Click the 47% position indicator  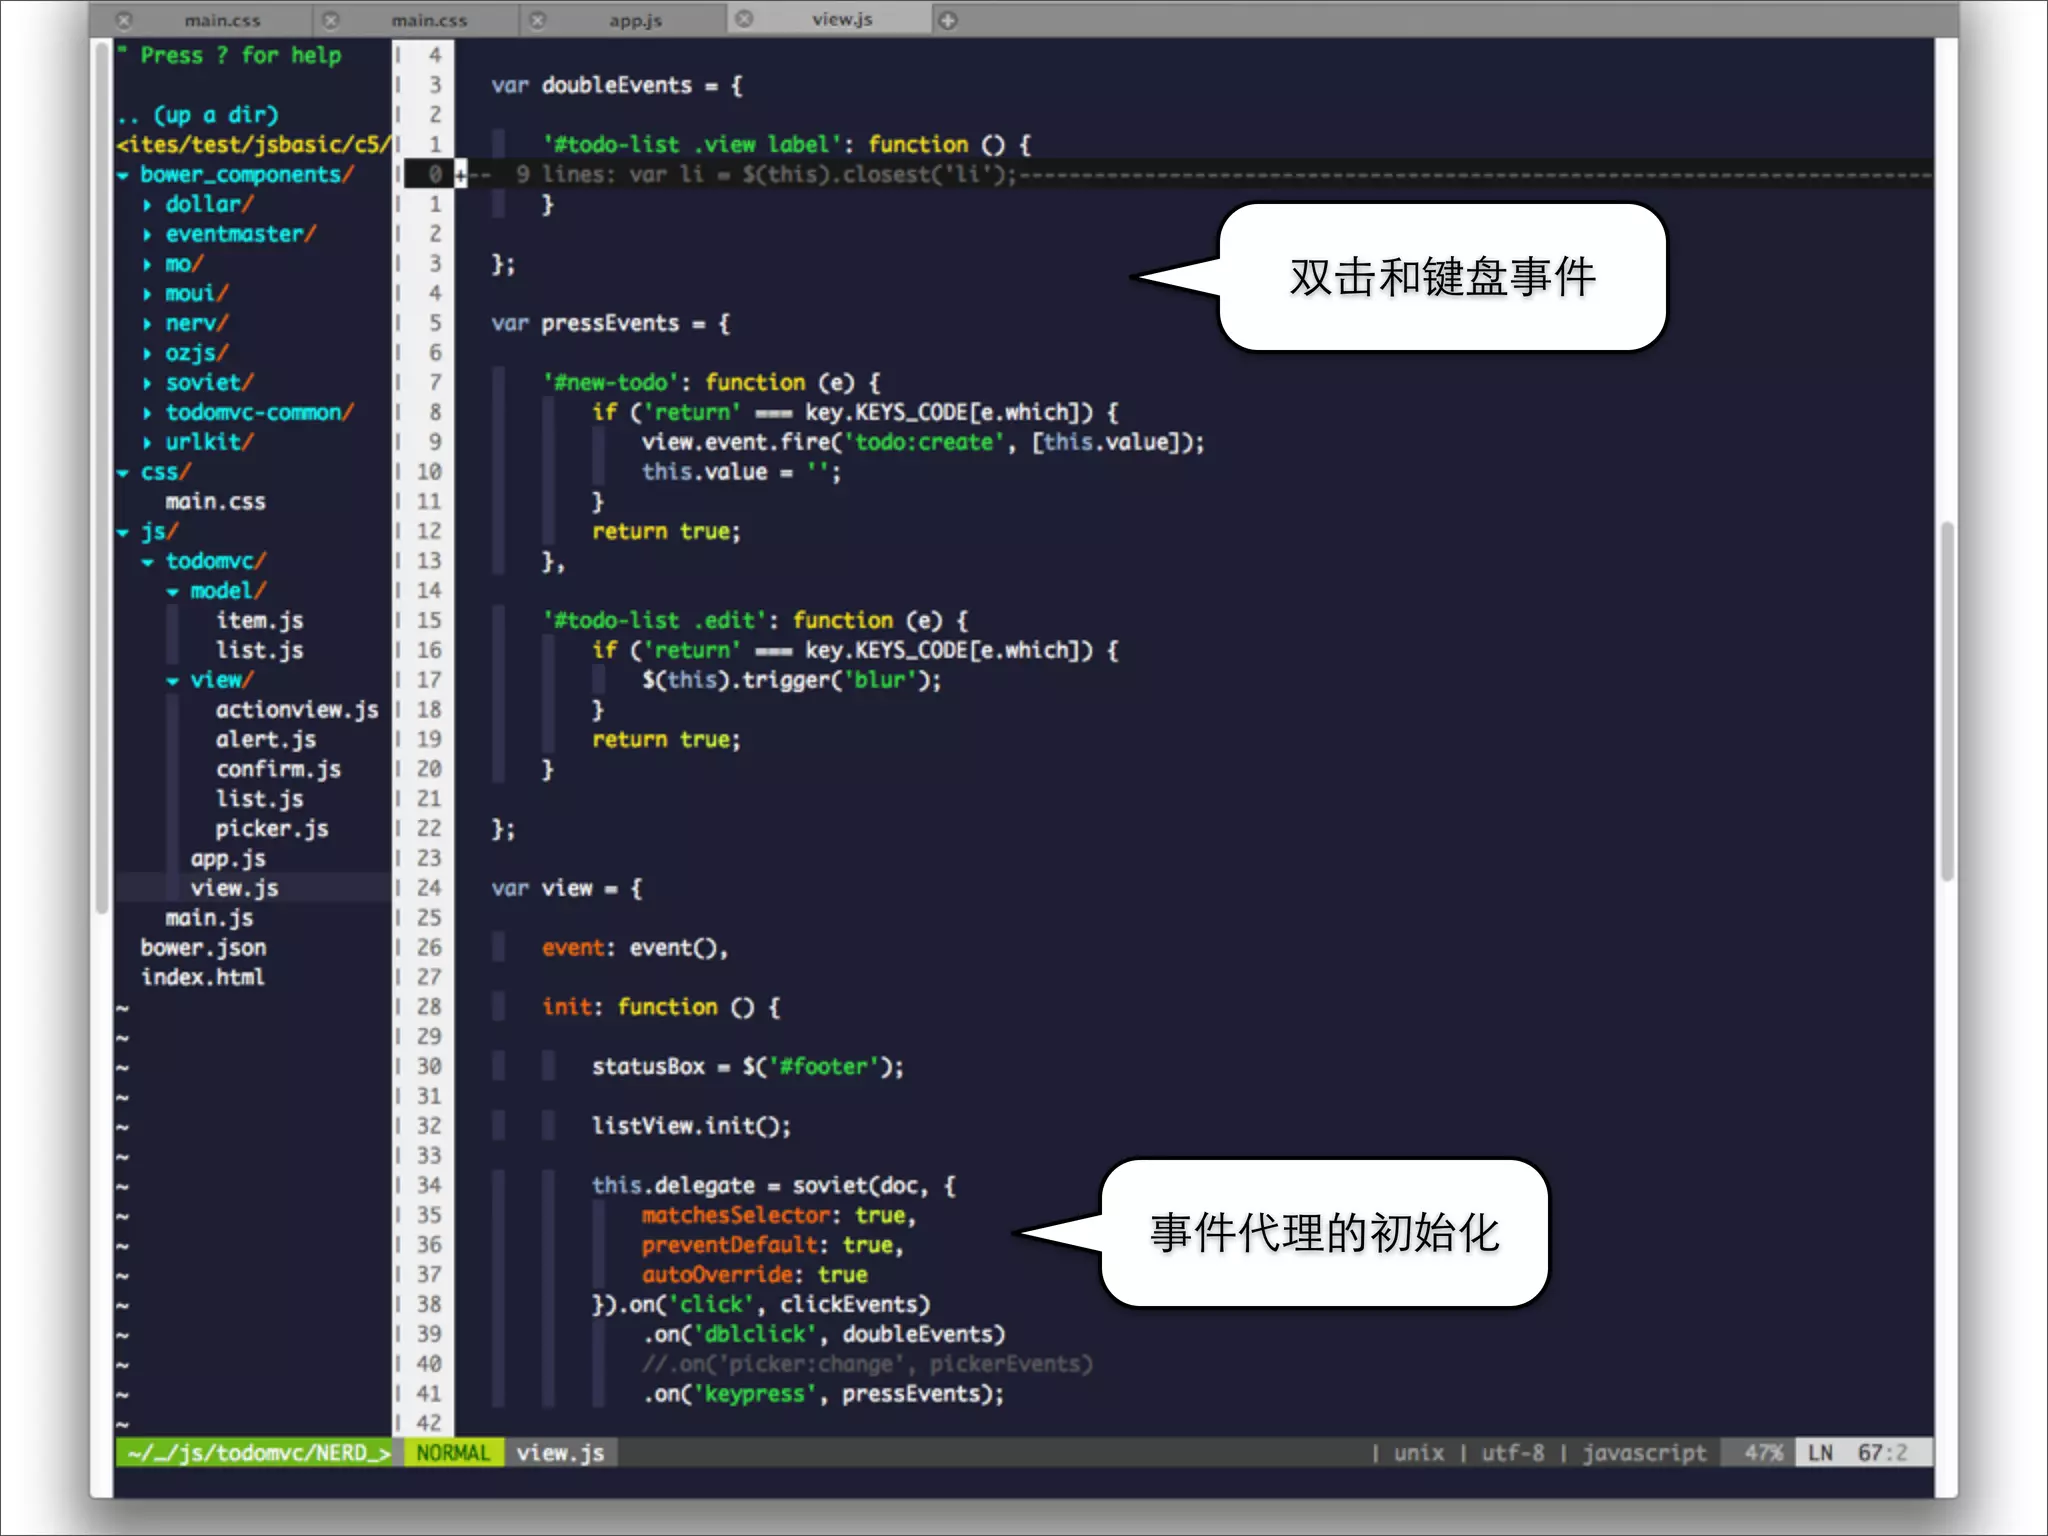(1763, 1452)
